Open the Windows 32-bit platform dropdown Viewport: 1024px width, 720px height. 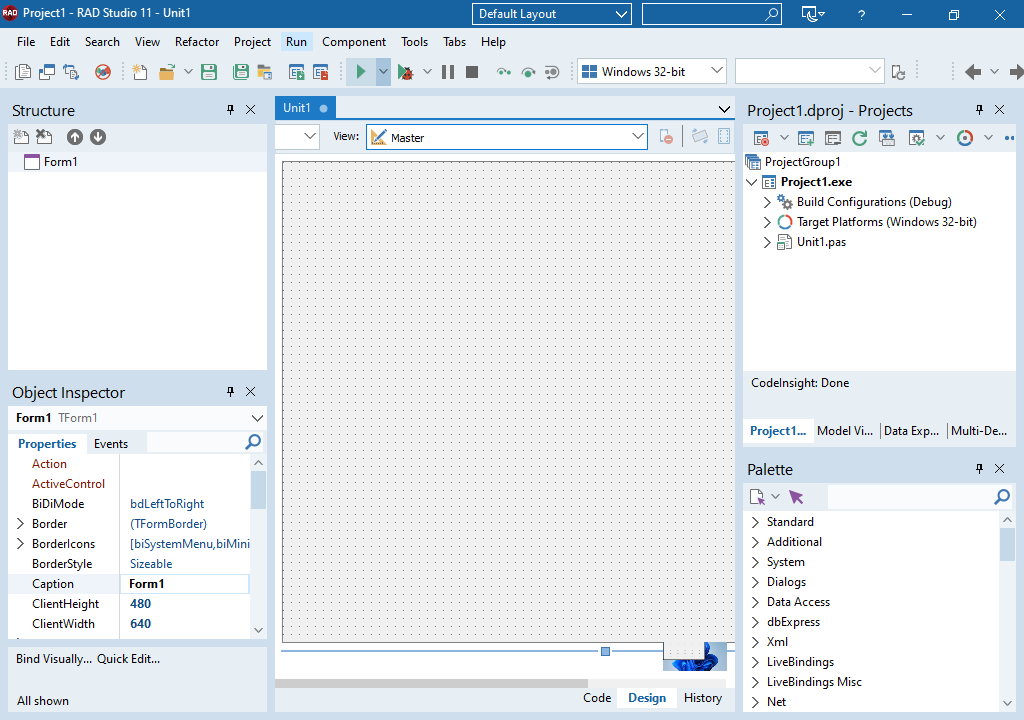pos(717,71)
